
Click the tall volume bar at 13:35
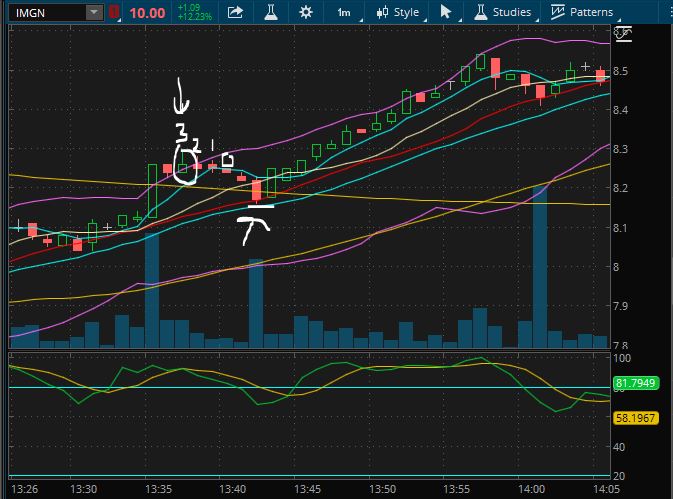pos(152,290)
